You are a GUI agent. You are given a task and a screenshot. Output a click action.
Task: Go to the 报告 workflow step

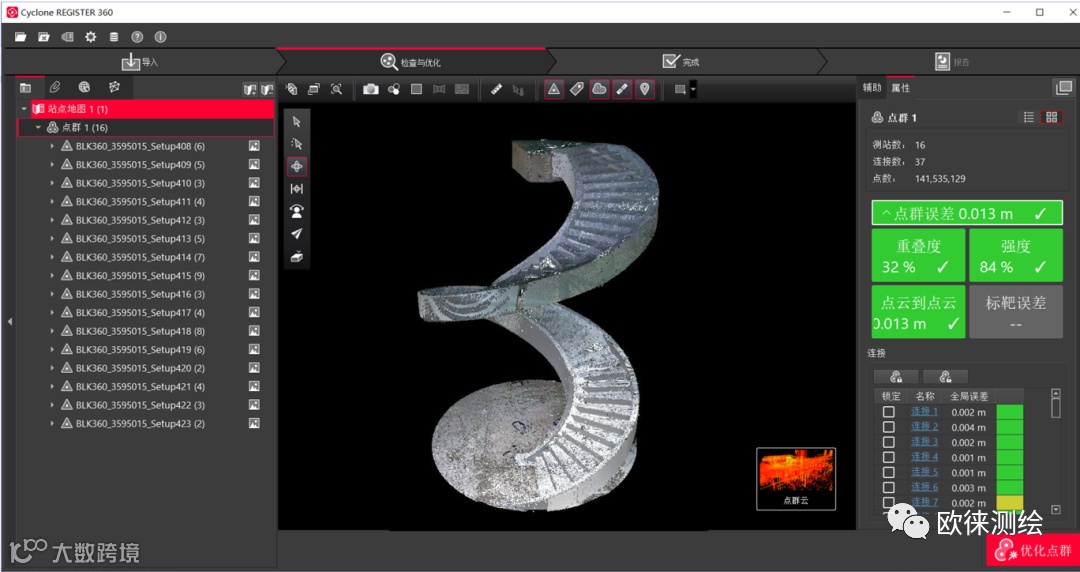(x=952, y=62)
